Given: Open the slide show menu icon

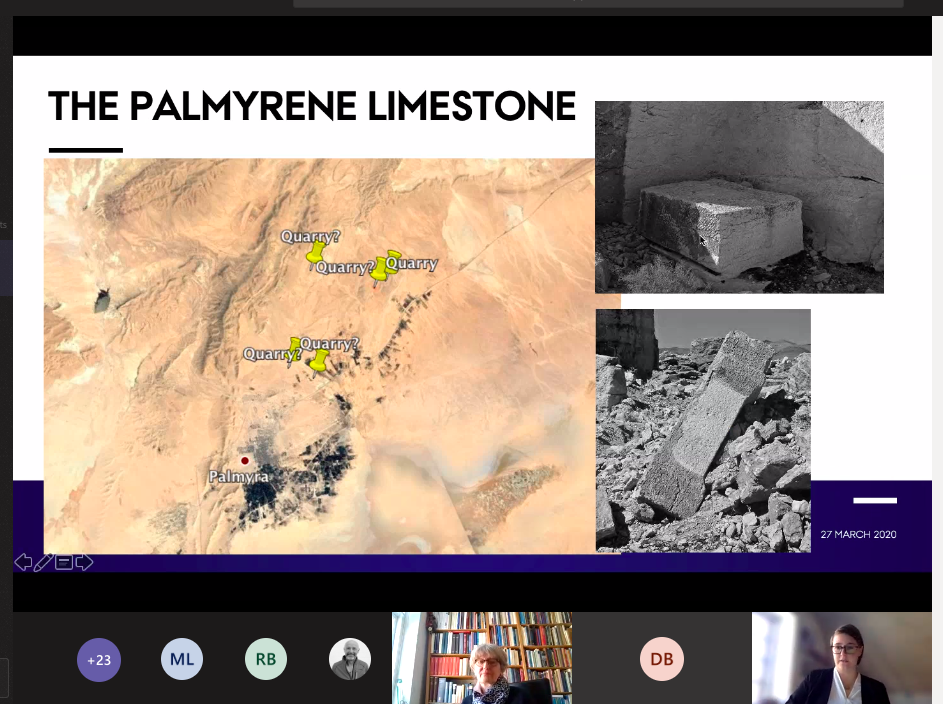Looking at the screenshot, I should [64, 563].
